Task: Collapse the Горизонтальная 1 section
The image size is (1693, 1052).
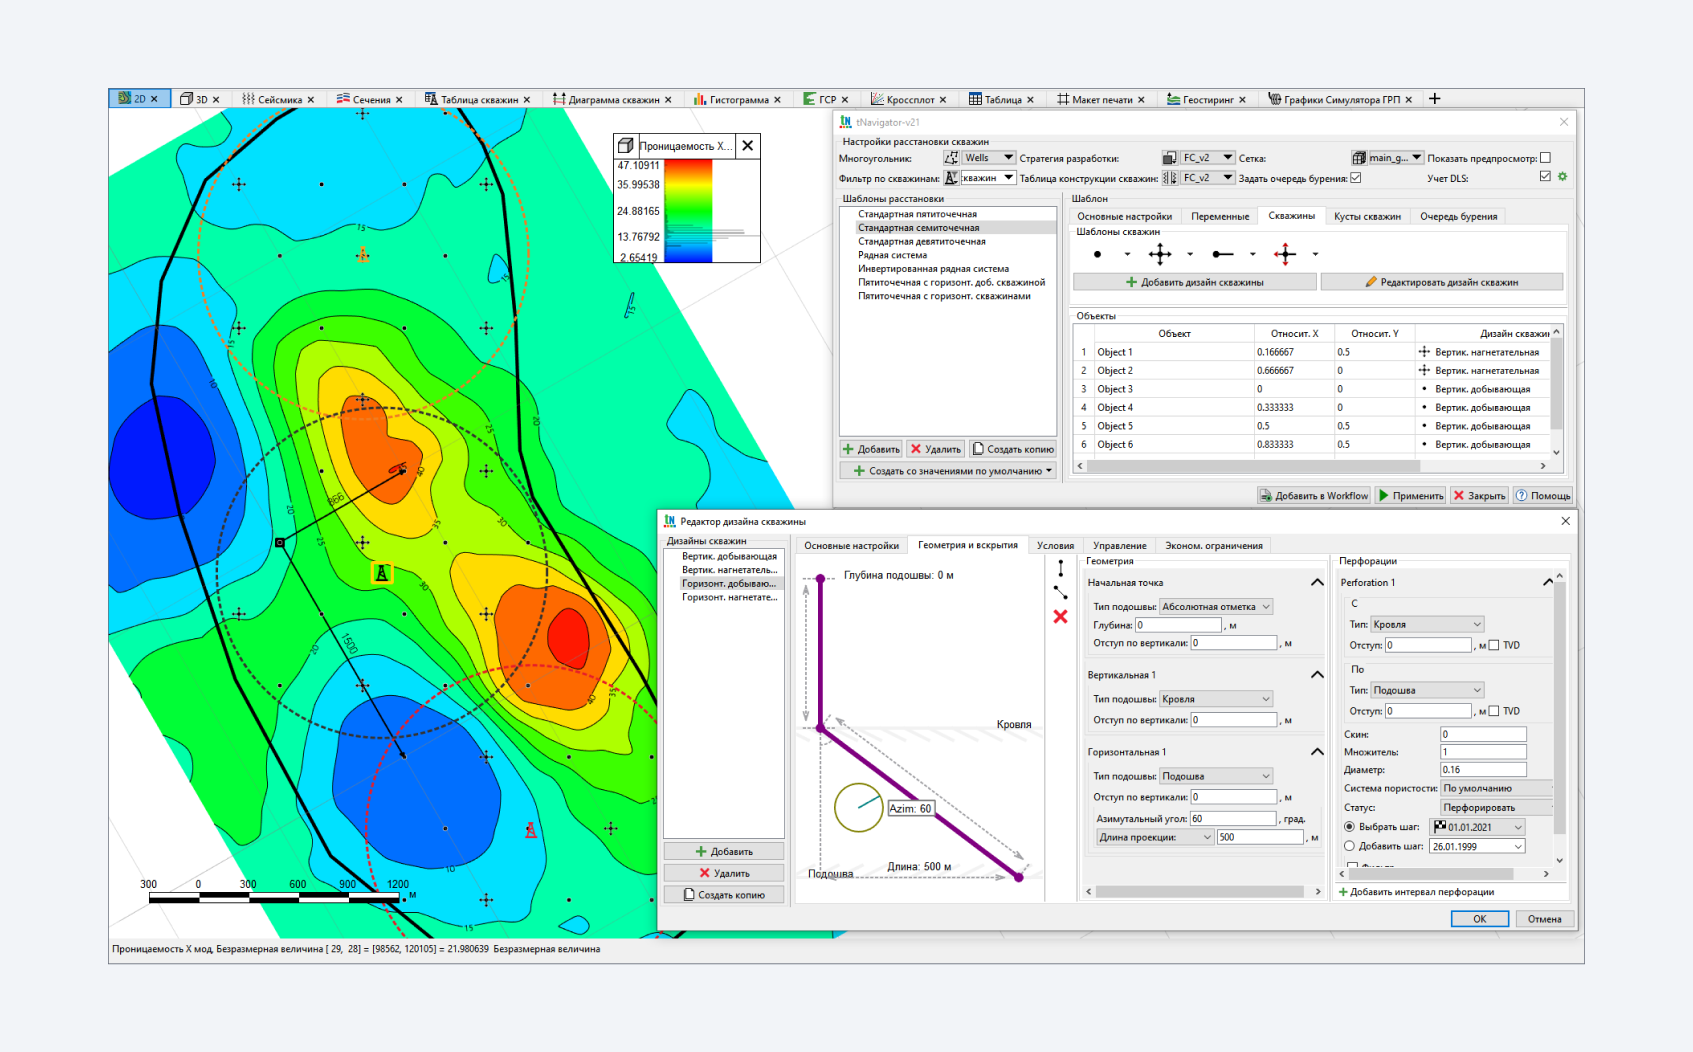Action: pos(1317,752)
